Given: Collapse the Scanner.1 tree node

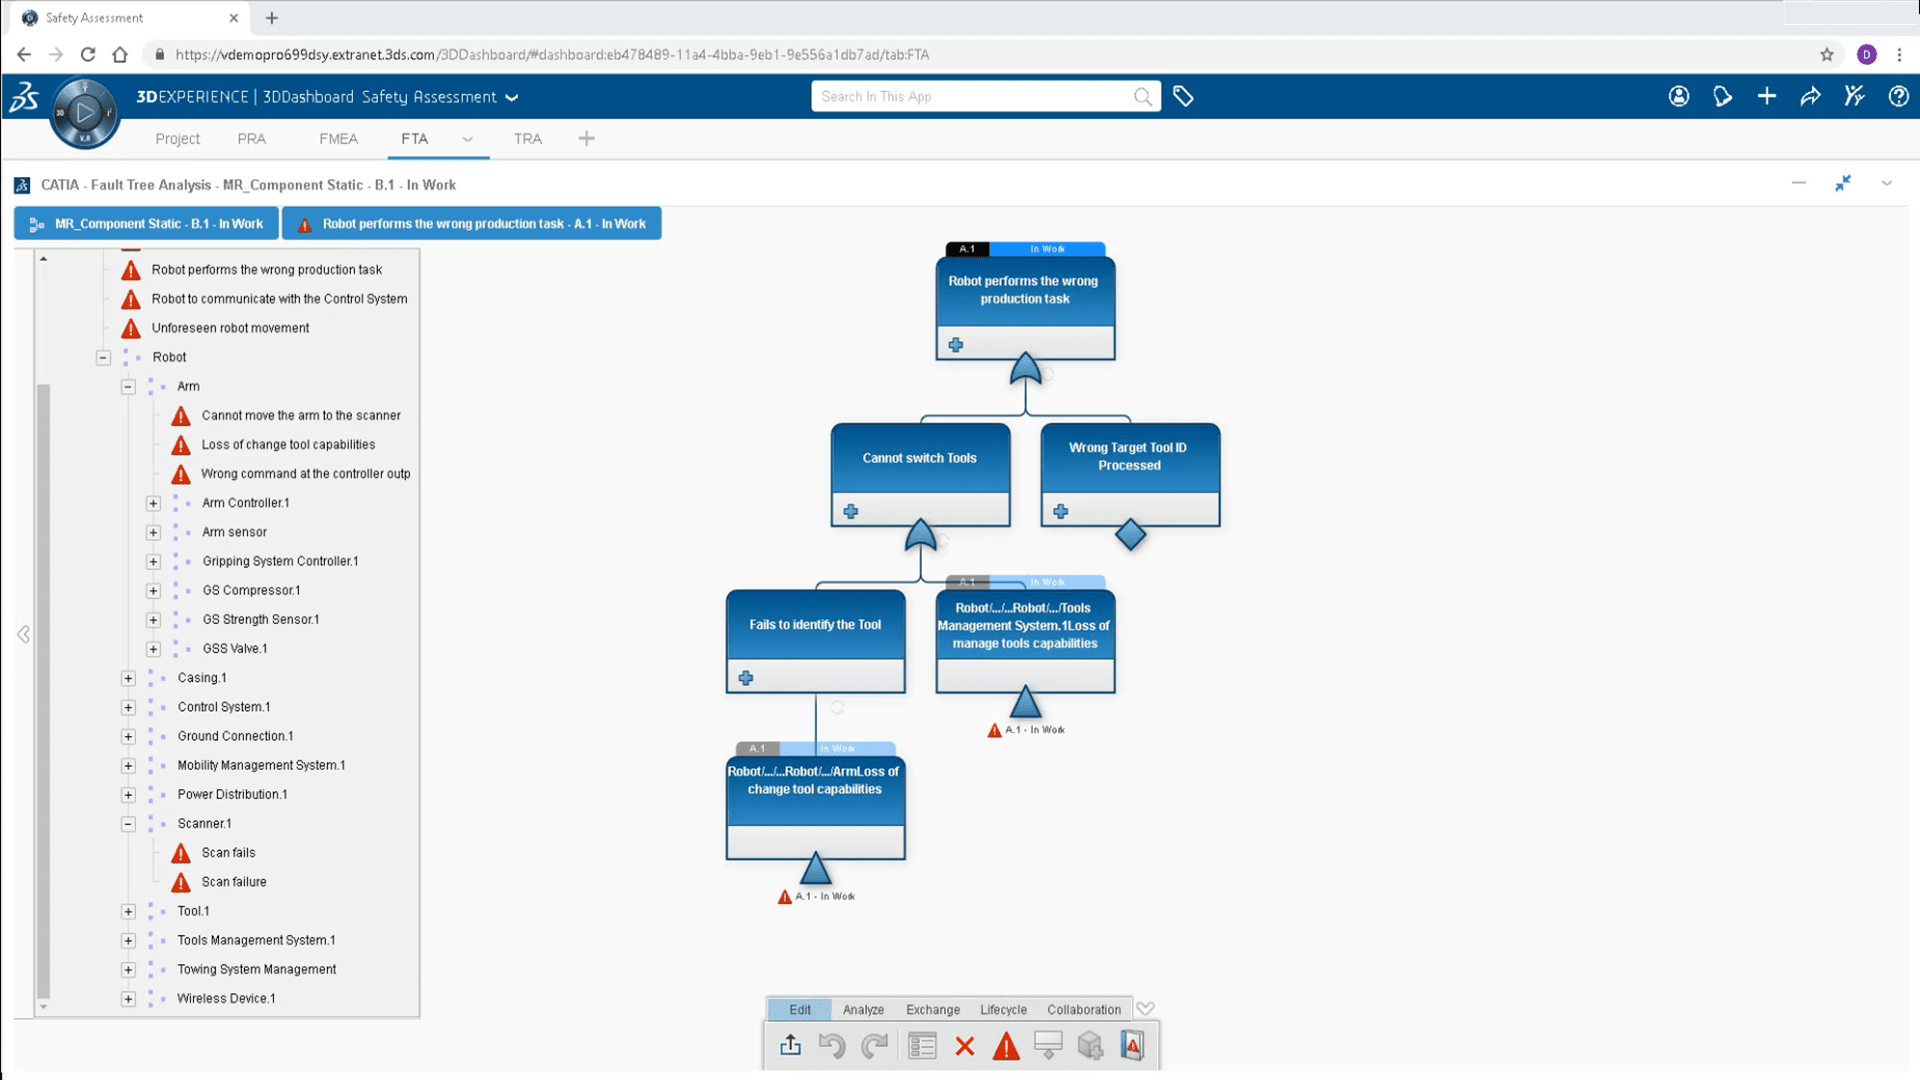Looking at the screenshot, I should point(128,824).
